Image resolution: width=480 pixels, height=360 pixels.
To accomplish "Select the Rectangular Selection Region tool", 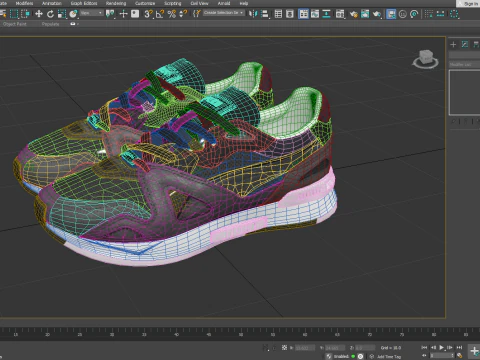I will click(x=14, y=14).
